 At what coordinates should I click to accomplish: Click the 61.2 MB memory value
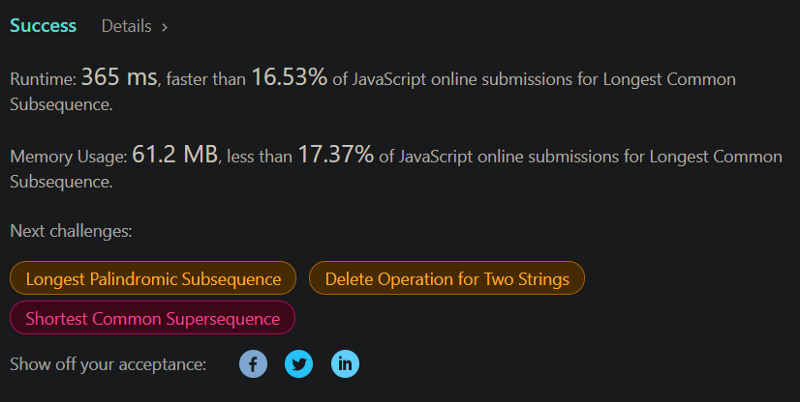coord(175,154)
